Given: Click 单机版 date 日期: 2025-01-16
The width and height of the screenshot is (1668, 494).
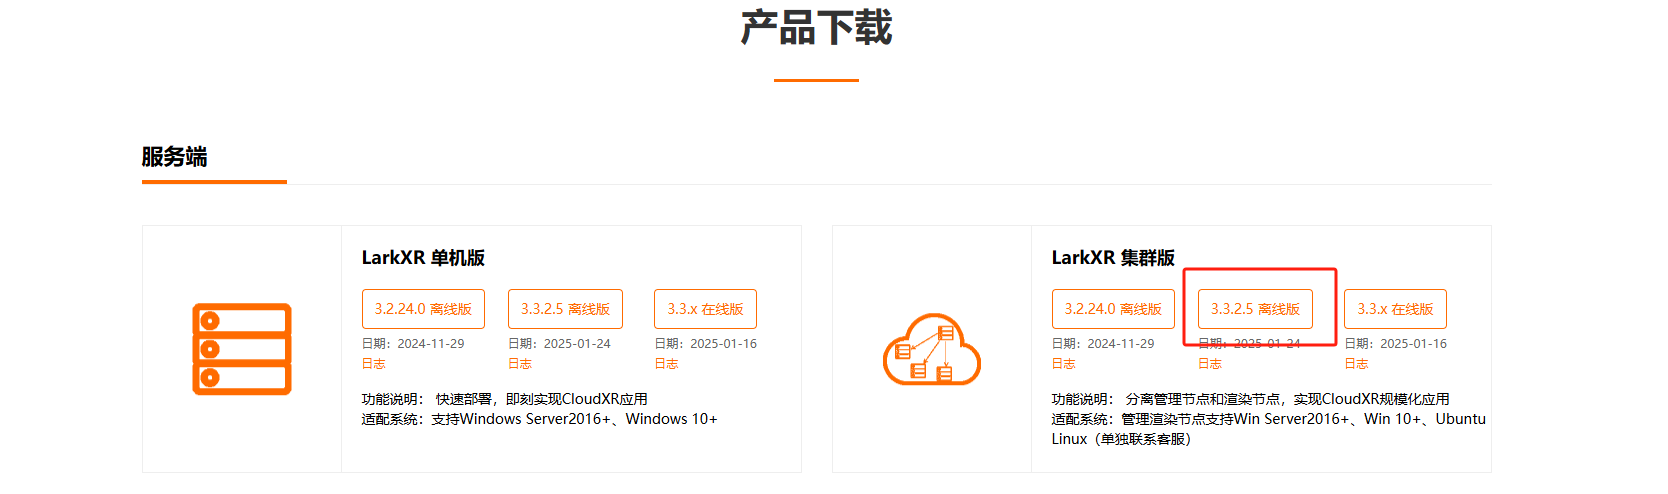Looking at the screenshot, I should (x=705, y=343).
